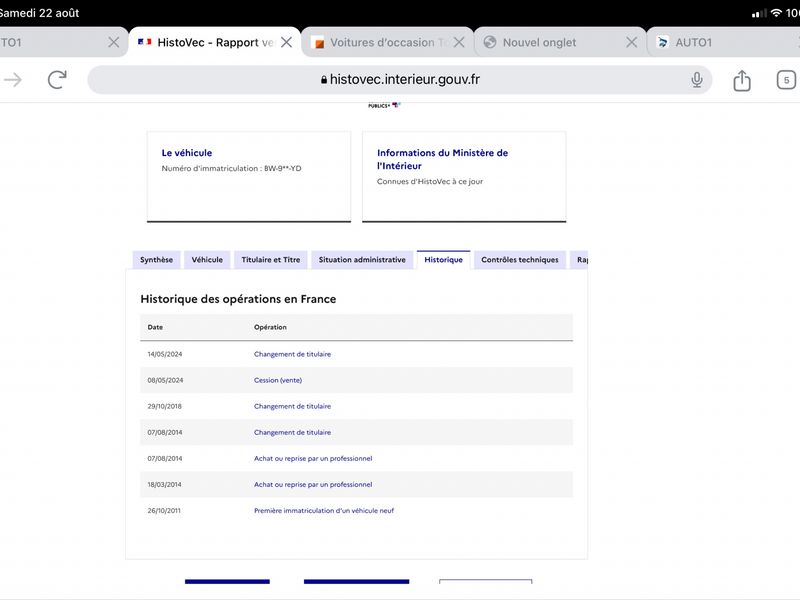
Task: Click Historique des opérations en France heading
Action: pyautogui.click(x=238, y=299)
